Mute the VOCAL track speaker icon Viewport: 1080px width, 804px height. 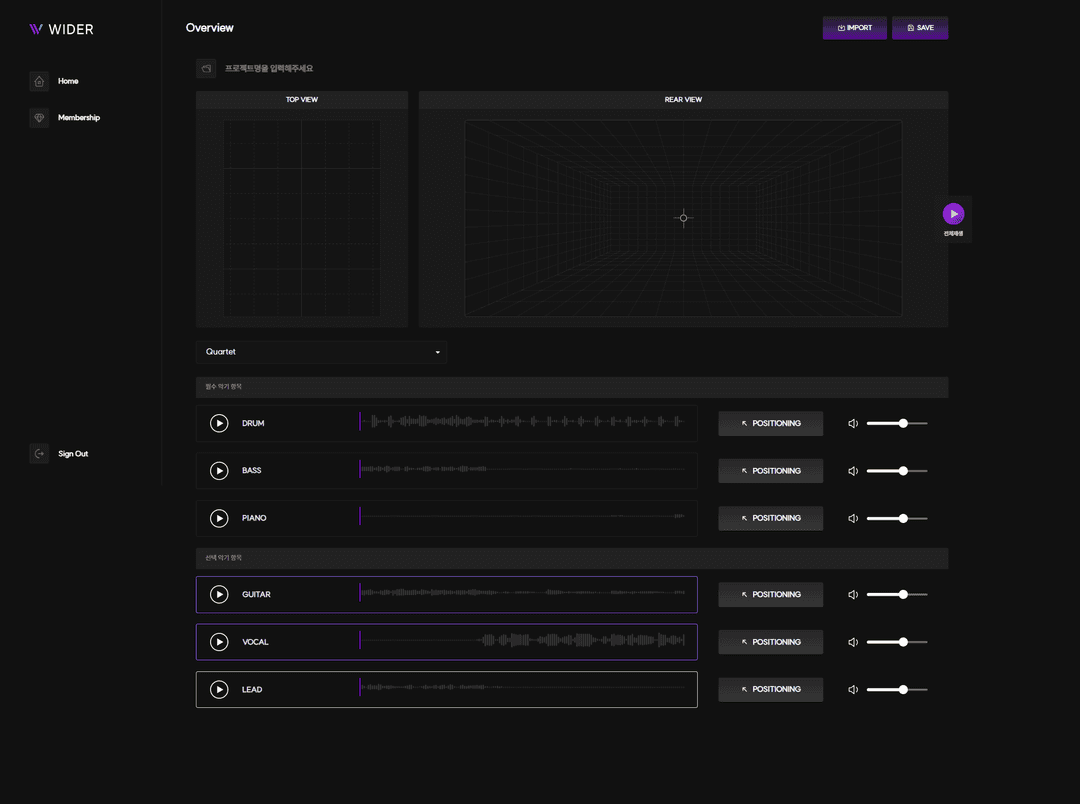pyautogui.click(x=853, y=642)
